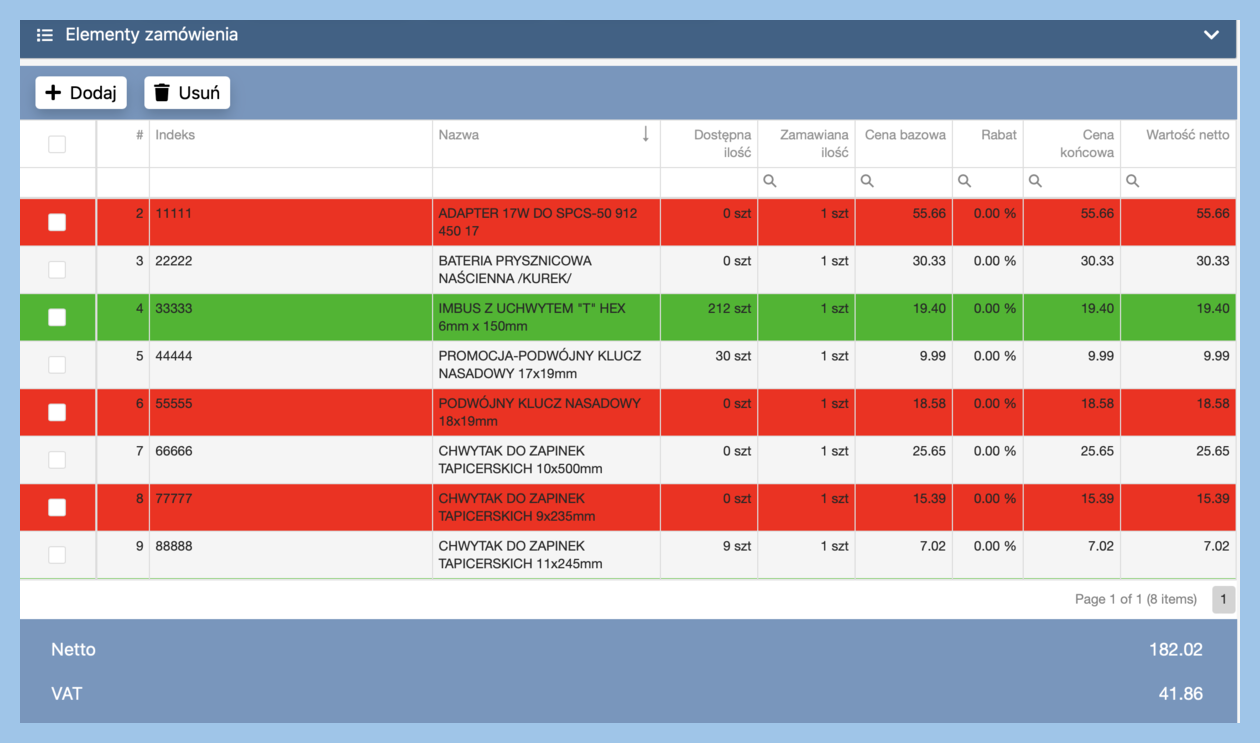Click the sort arrow in Nazwa column

(x=645, y=135)
